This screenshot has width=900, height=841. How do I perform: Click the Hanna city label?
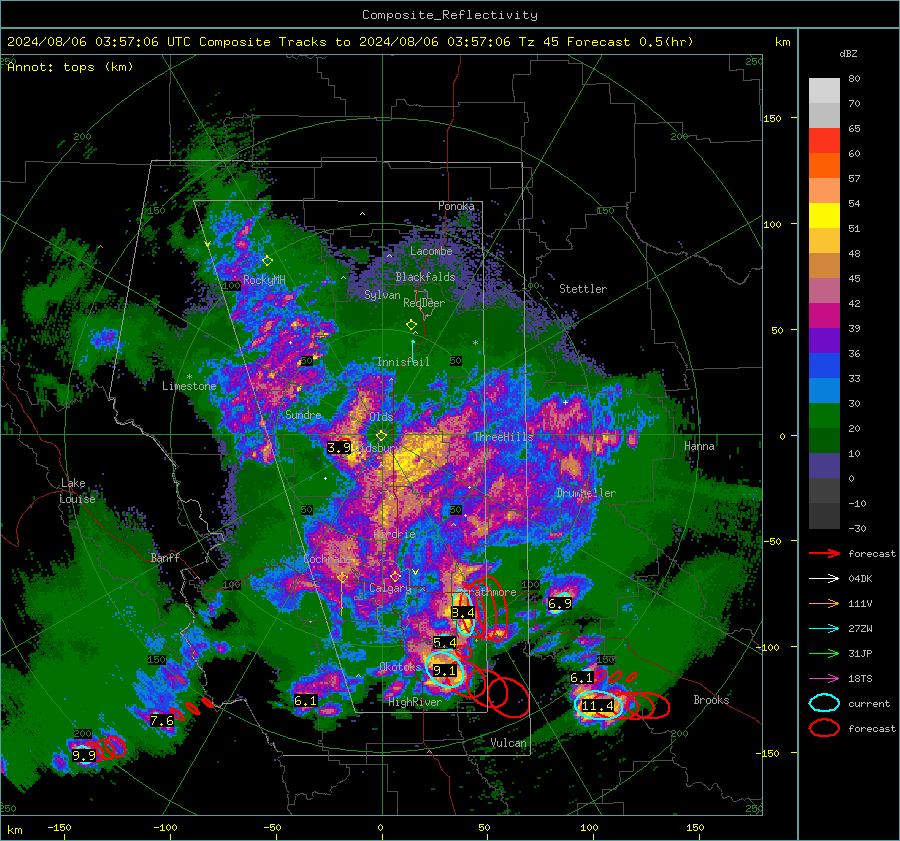pyautogui.click(x=699, y=446)
